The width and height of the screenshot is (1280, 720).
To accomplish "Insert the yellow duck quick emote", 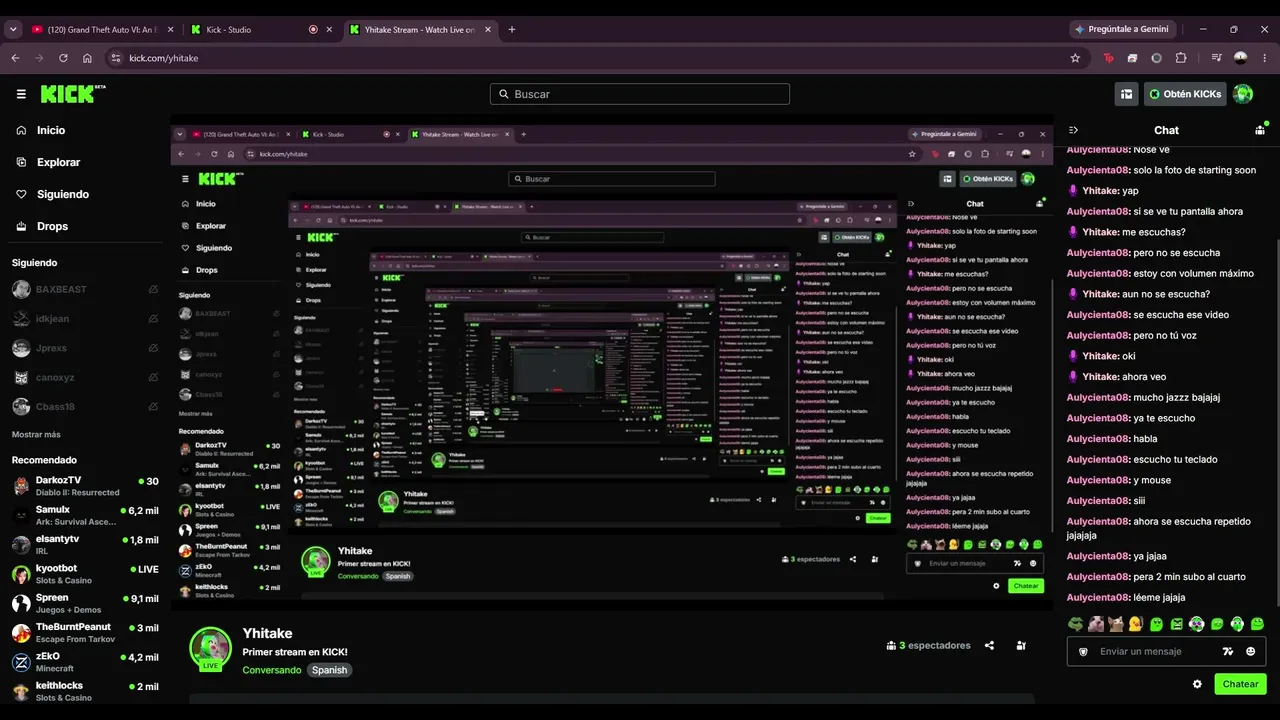I will pyautogui.click(x=1136, y=624).
